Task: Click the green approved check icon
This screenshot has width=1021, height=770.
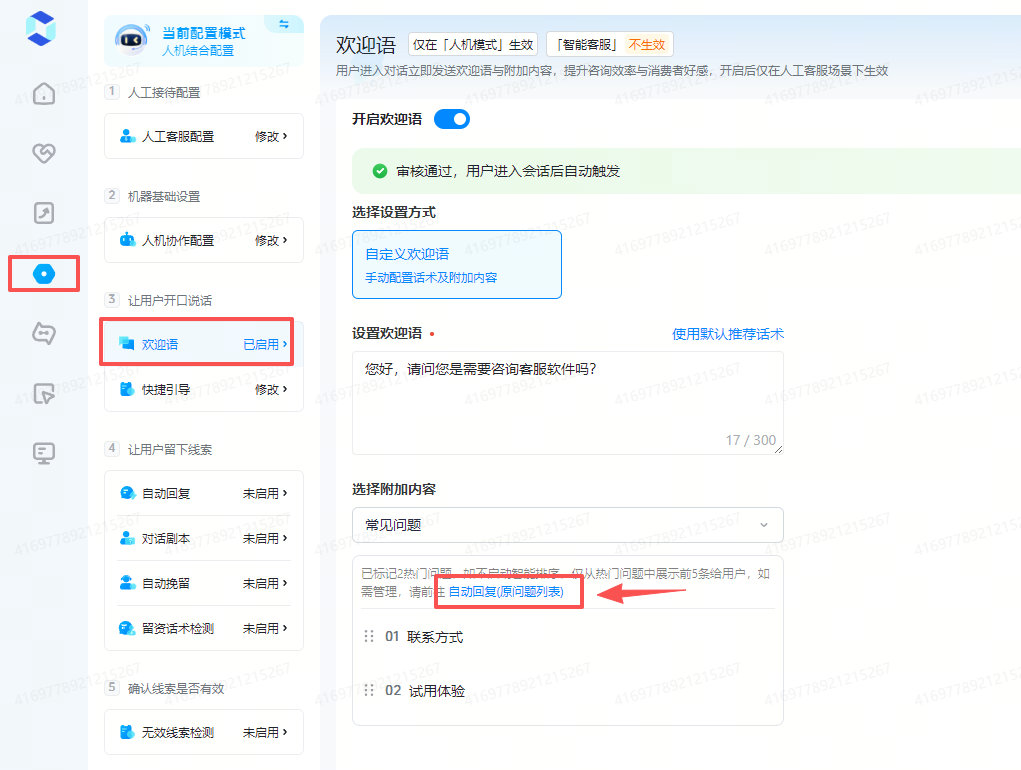Action: (x=380, y=171)
